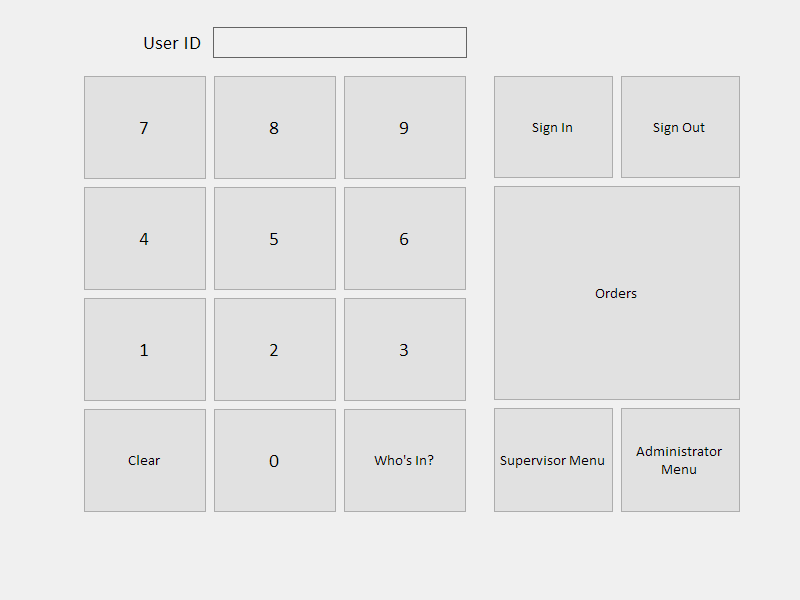Clear the entered User ID
The height and width of the screenshot is (600, 800).
pyautogui.click(x=144, y=461)
